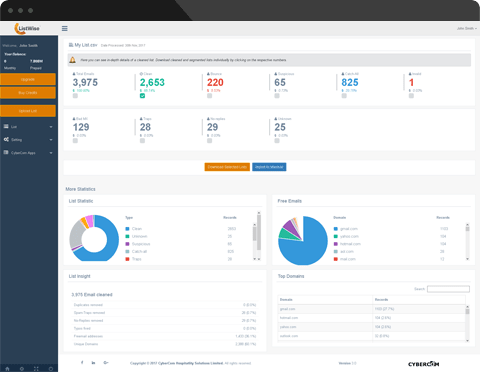Click the file icon beside My List.csv
This screenshot has width=480, height=372.
(x=71, y=45)
